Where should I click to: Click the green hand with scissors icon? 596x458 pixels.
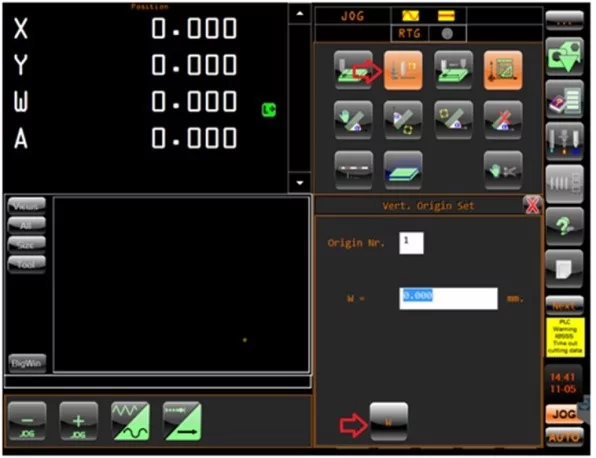pos(503,170)
